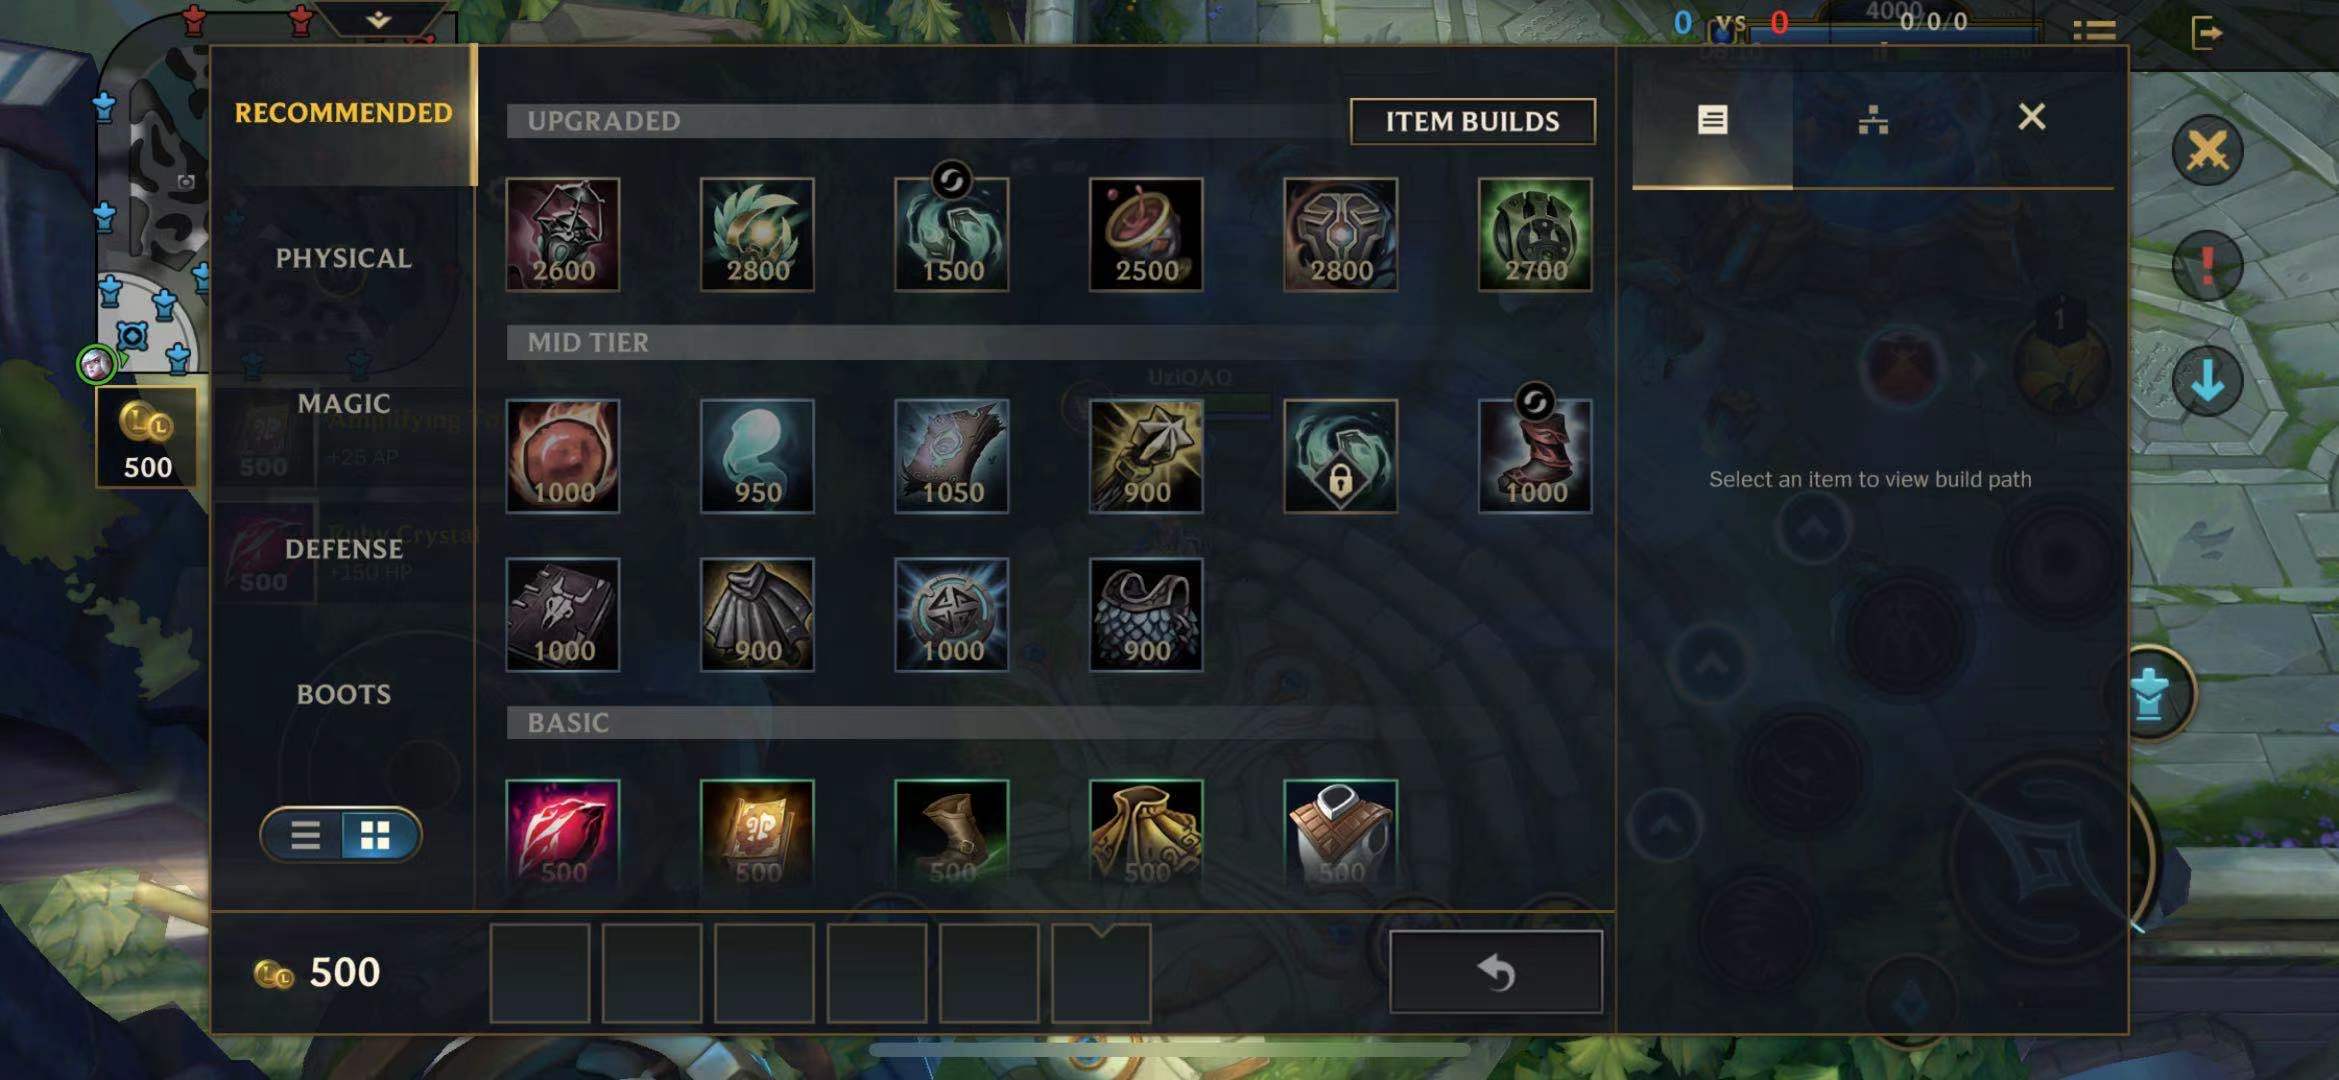Switch to list view layout
The height and width of the screenshot is (1080, 2339).
(305, 835)
